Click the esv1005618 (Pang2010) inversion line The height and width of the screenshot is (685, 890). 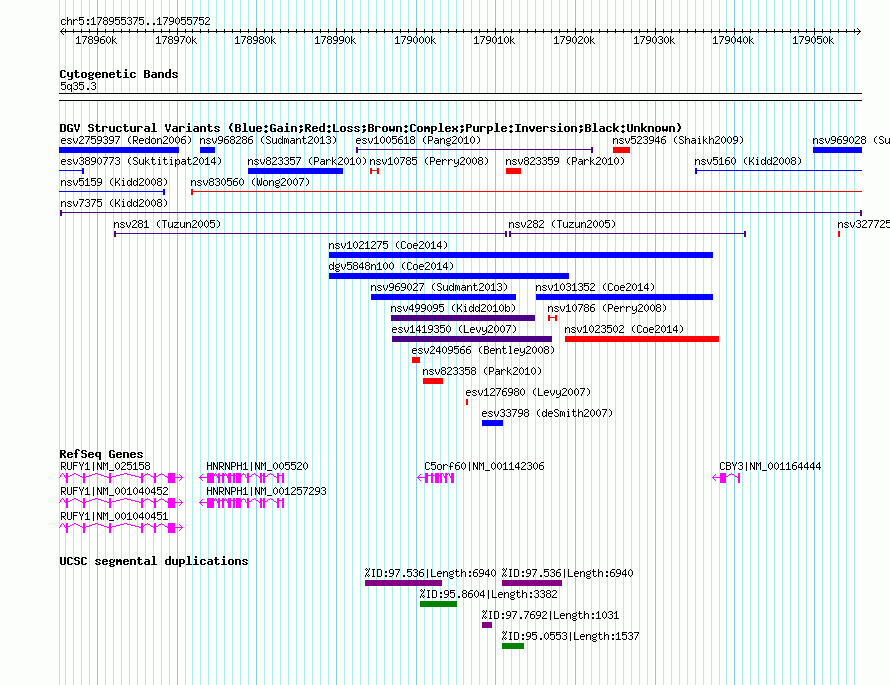pyautogui.click(x=475, y=150)
